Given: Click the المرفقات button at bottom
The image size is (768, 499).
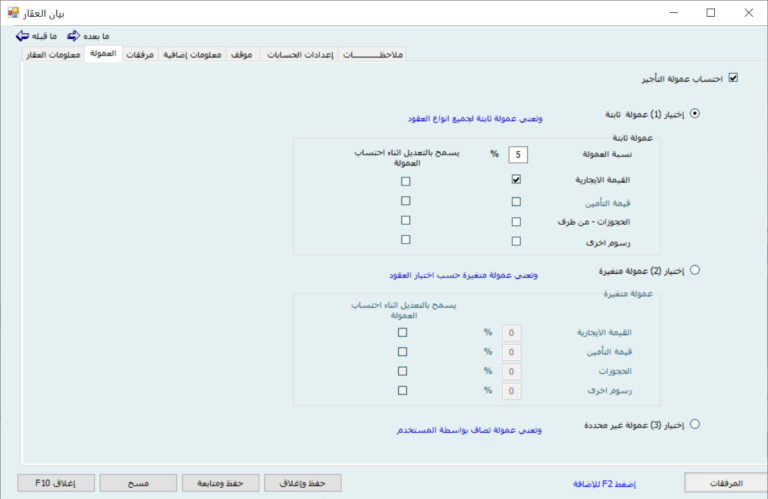Looking at the screenshot, I should pyautogui.click(x=726, y=483).
